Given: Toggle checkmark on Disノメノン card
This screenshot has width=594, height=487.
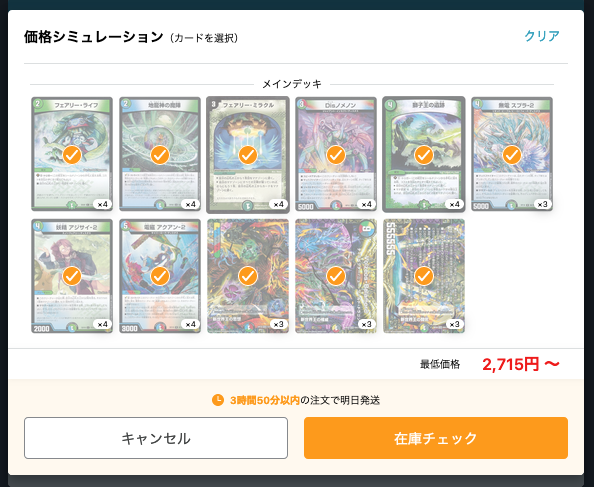Looking at the screenshot, I should tap(336, 155).
